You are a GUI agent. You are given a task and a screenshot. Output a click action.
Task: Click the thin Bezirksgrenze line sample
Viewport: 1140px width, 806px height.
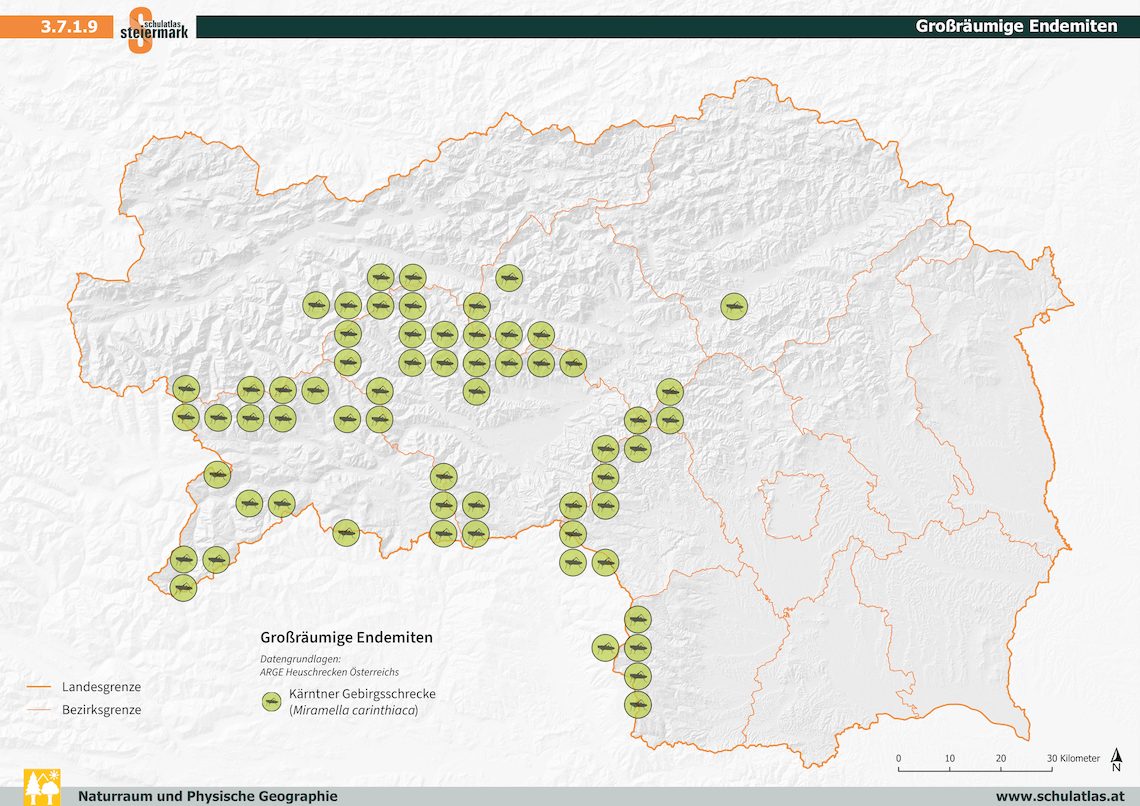click(39, 709)
